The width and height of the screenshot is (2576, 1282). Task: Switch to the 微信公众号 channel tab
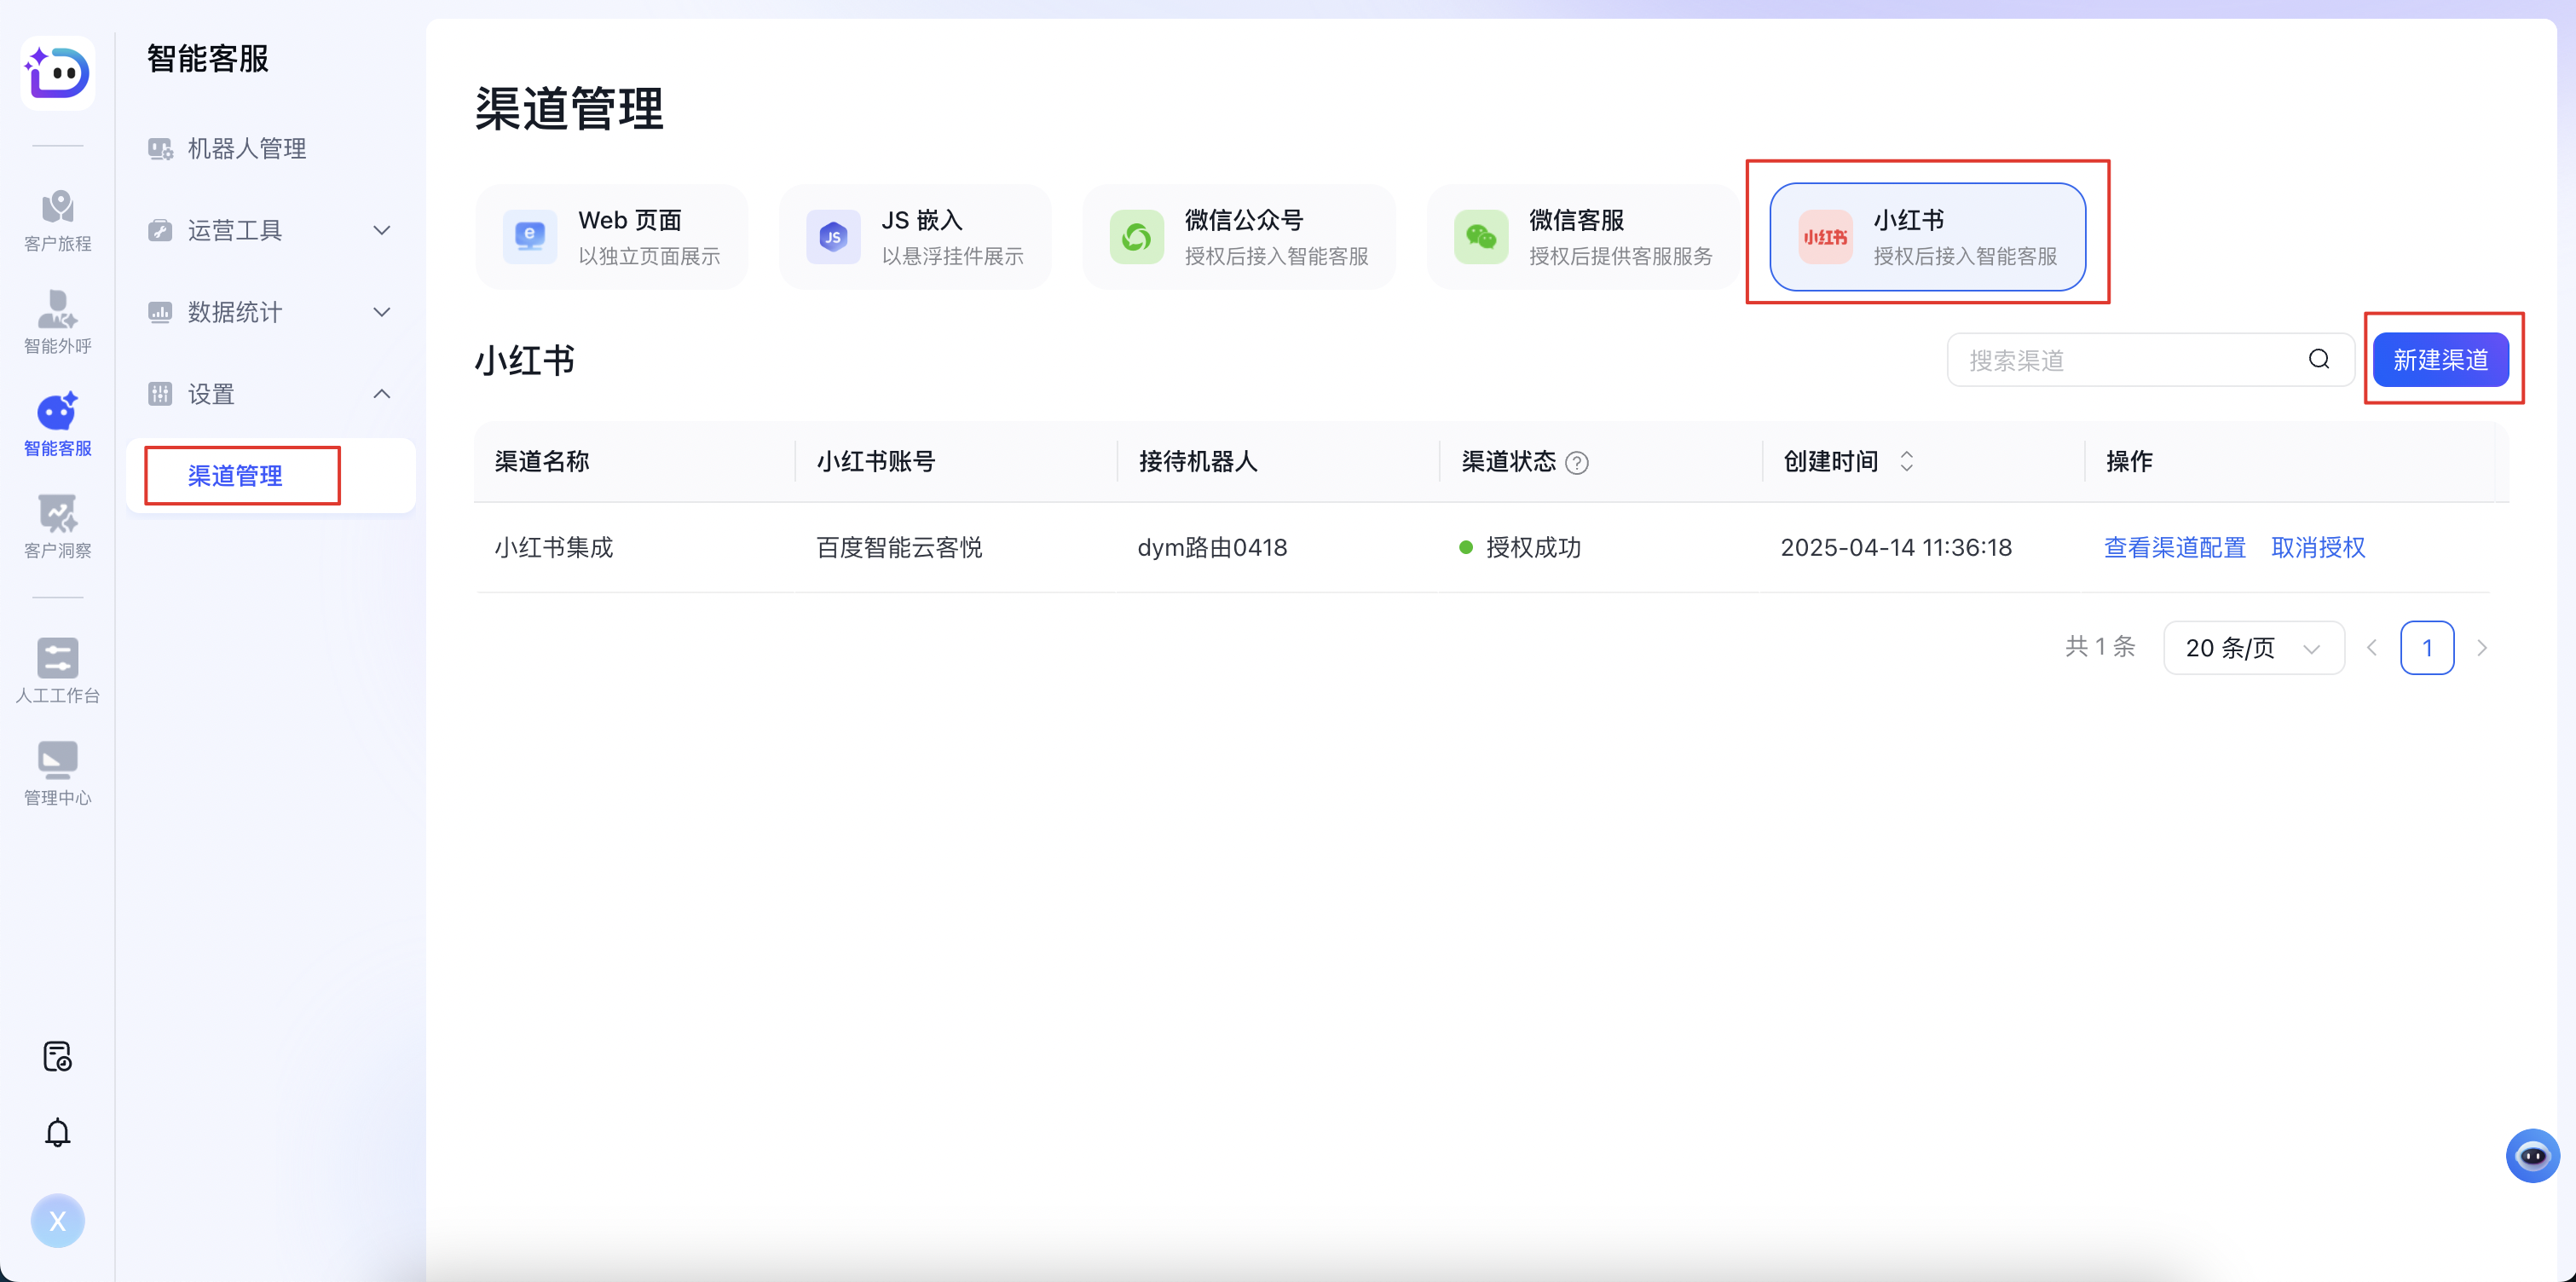pos(1240,236)
